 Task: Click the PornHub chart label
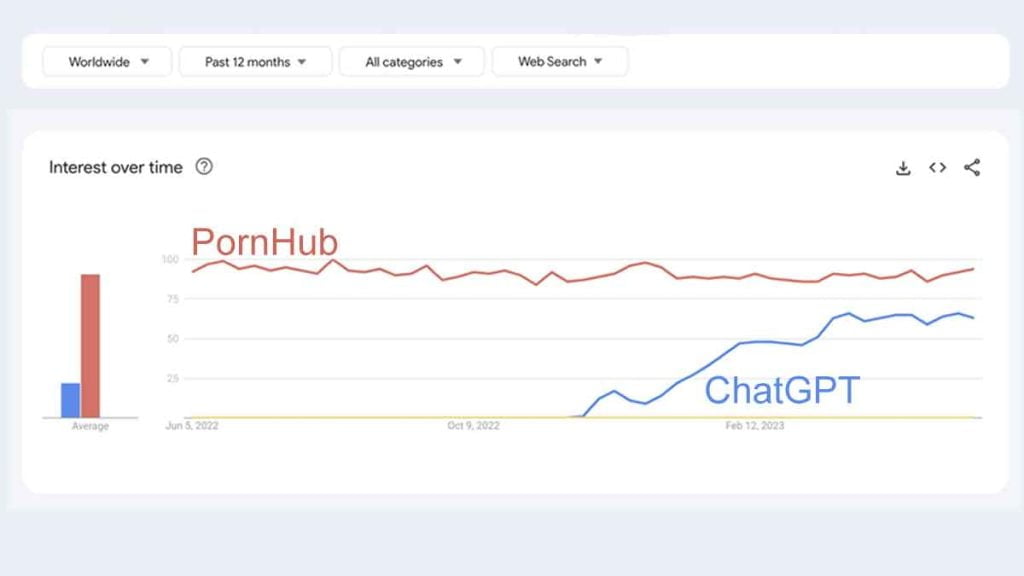tap(264, 242)
